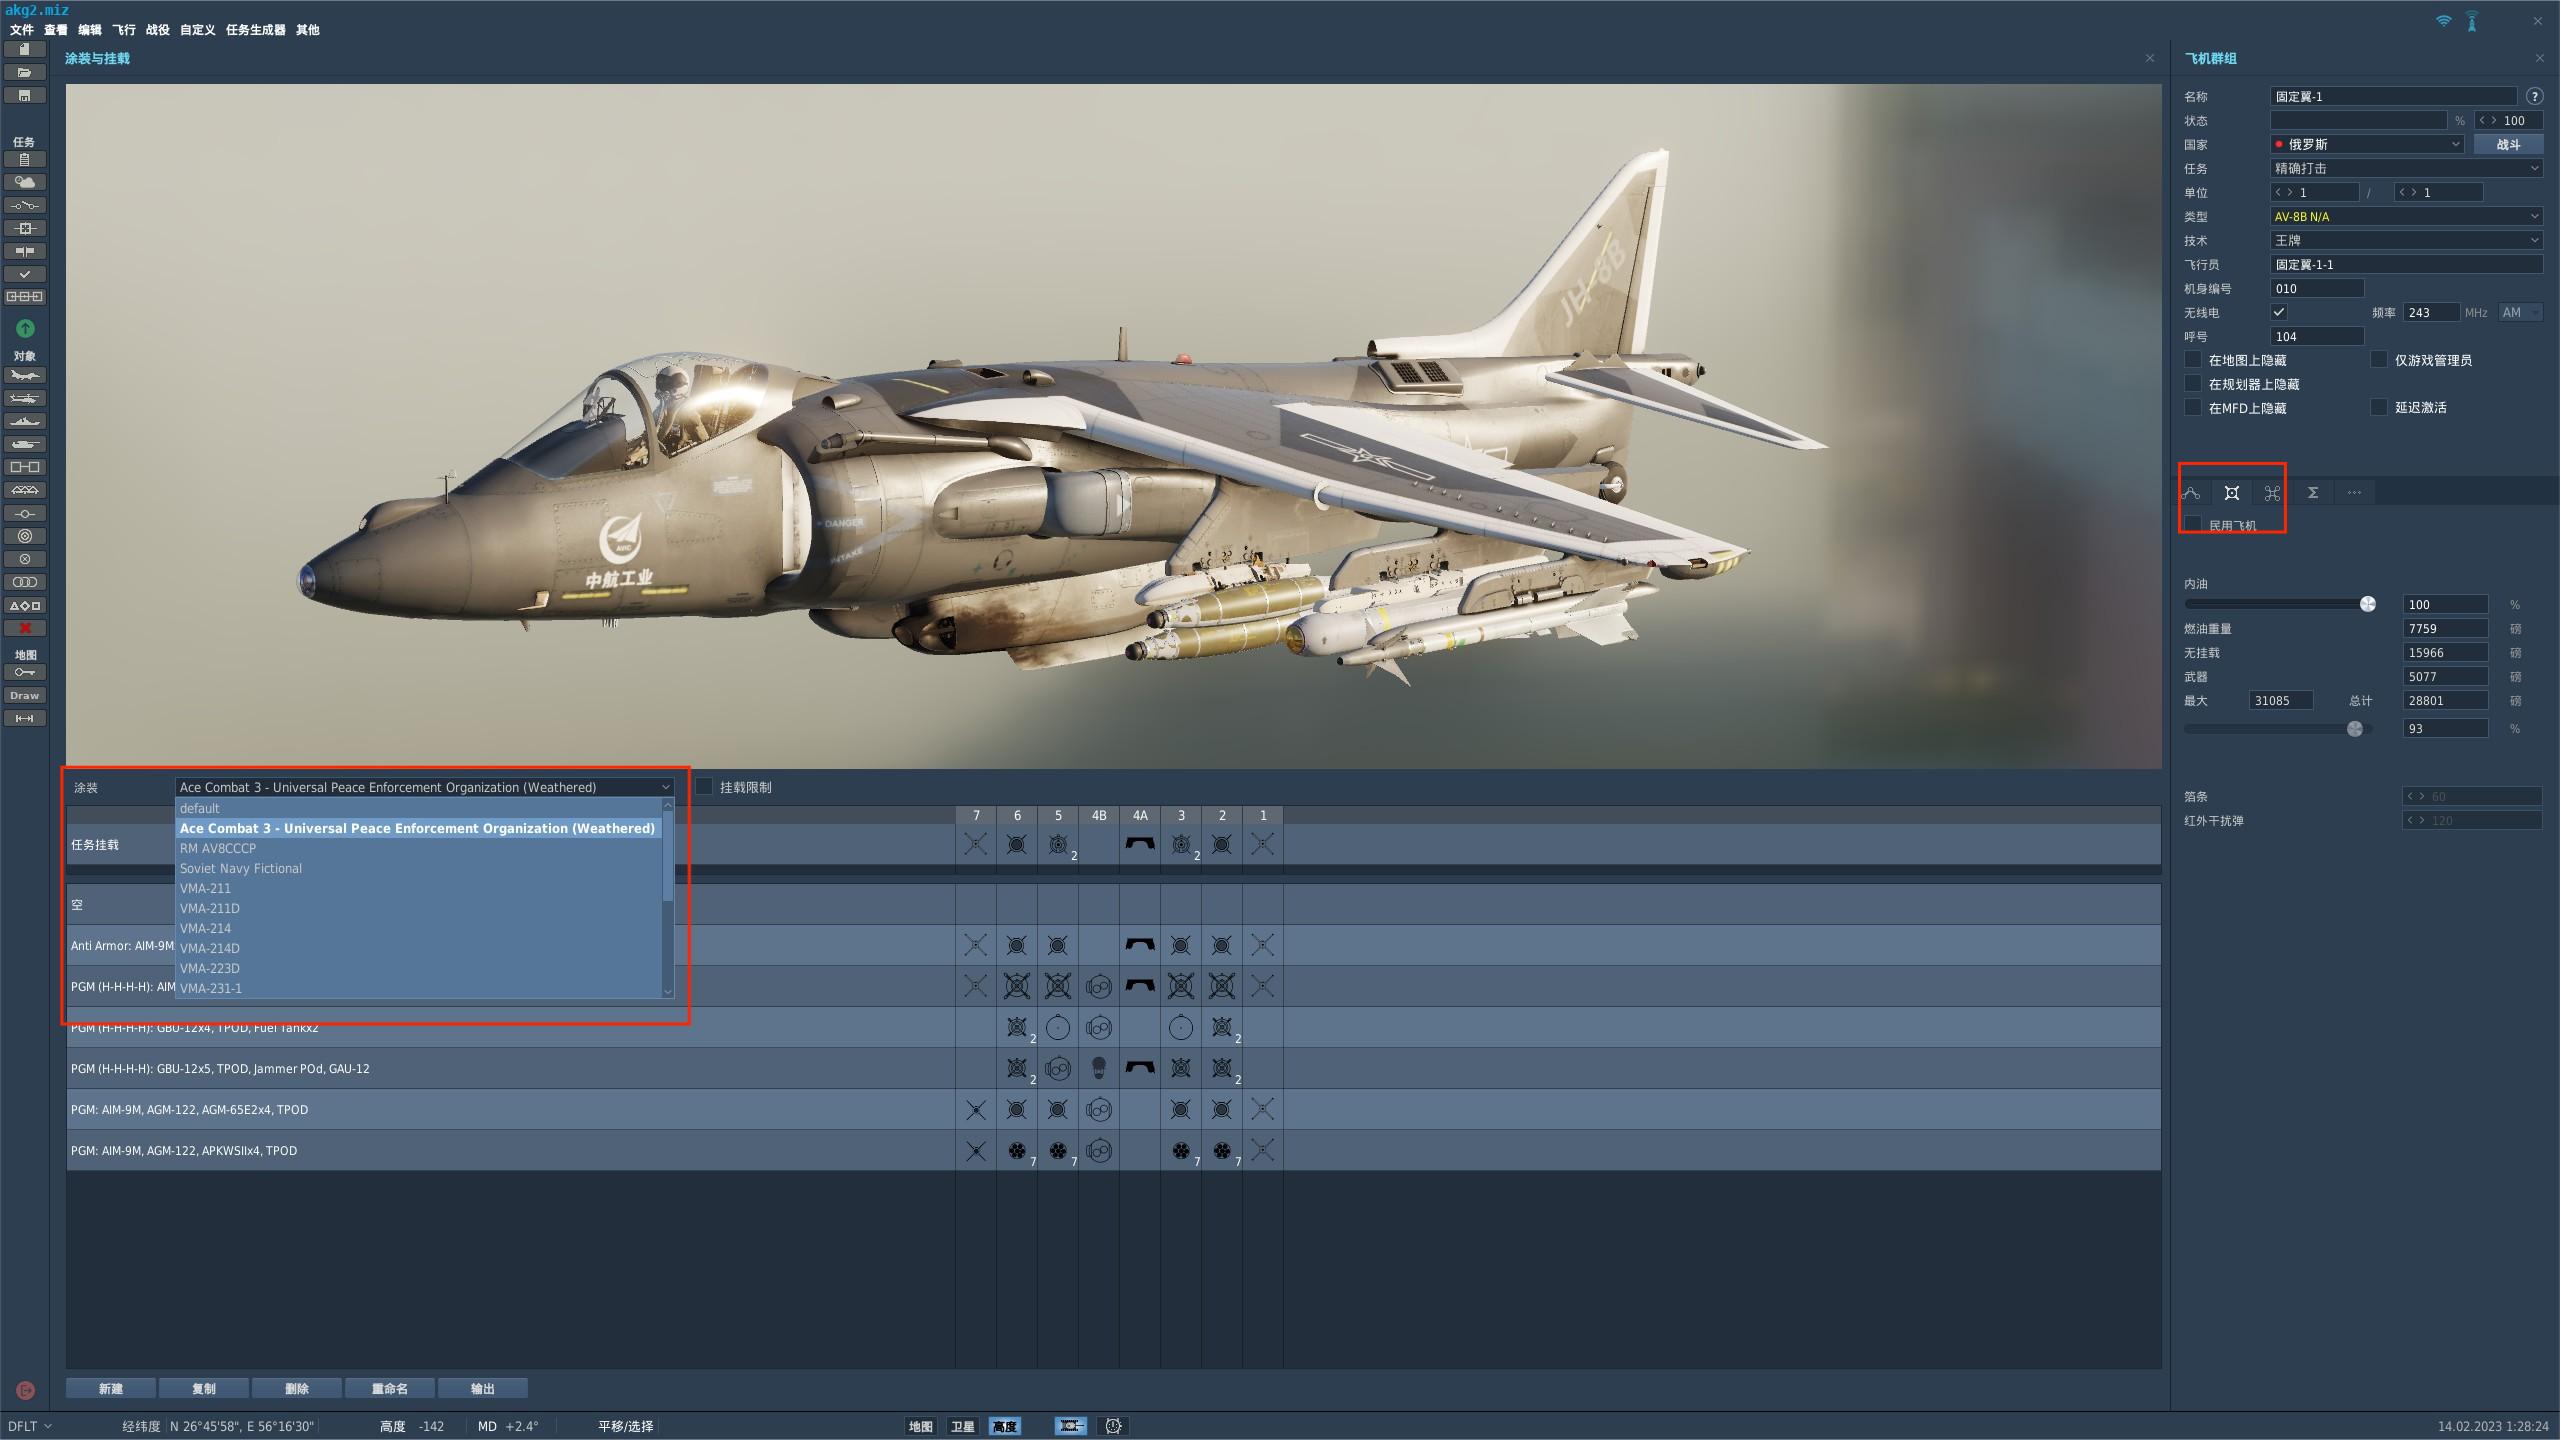Select the ship group tool
This screenshot has height=1440, width=2560.
coord(25,421)
